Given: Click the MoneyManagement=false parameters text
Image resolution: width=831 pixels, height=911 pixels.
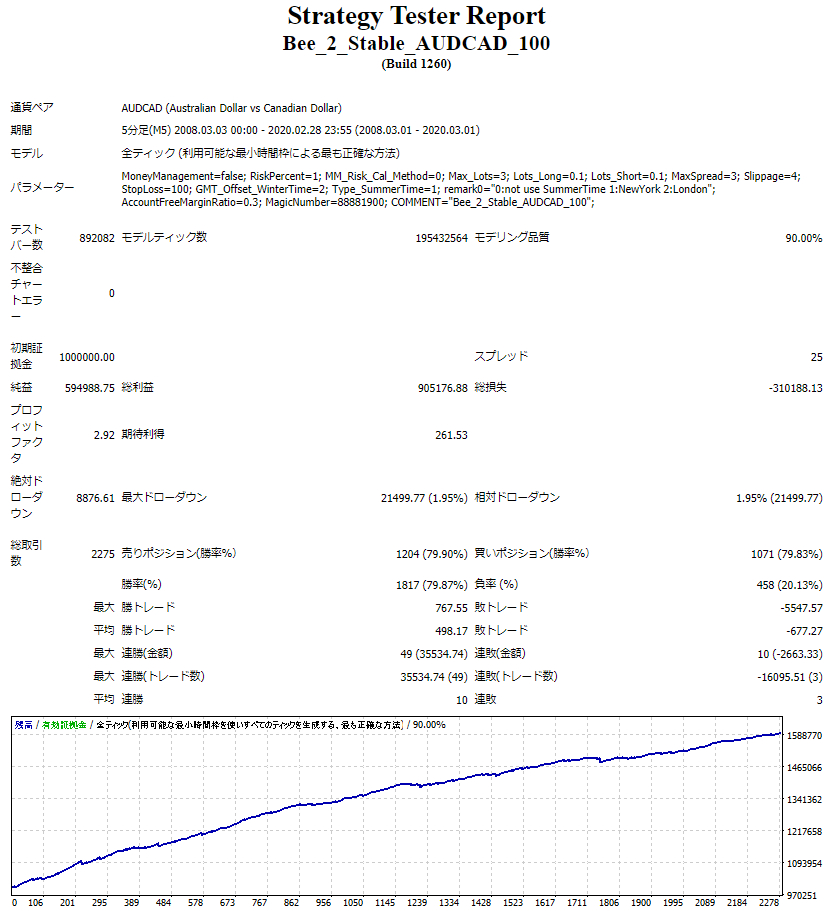Looking at the screenshot, I should (x=461, y=189).
